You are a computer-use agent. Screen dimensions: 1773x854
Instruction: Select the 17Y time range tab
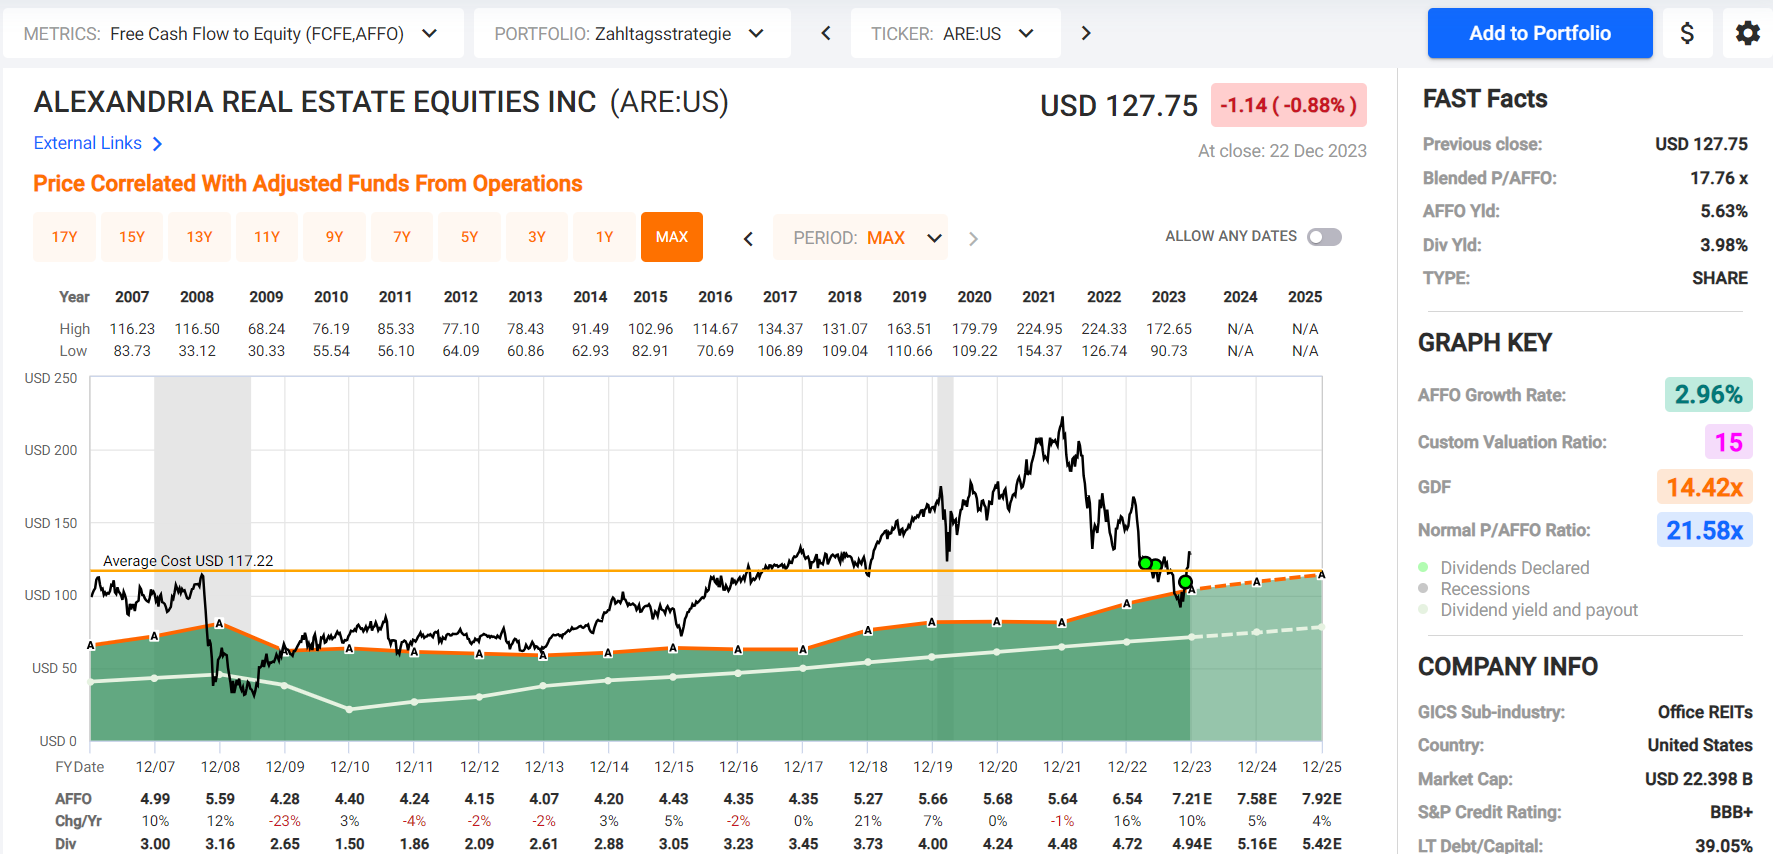point(65,237)
